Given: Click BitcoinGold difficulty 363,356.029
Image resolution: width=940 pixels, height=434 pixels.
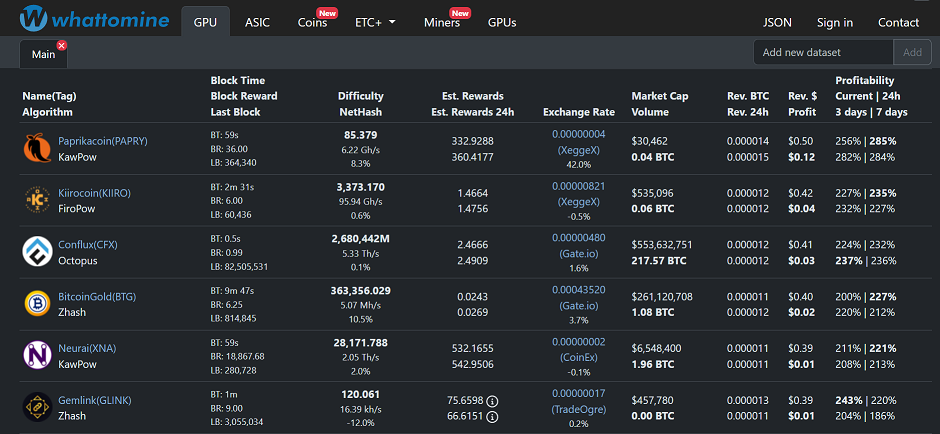Looking at the screenshot, I should tap(360, 291).
